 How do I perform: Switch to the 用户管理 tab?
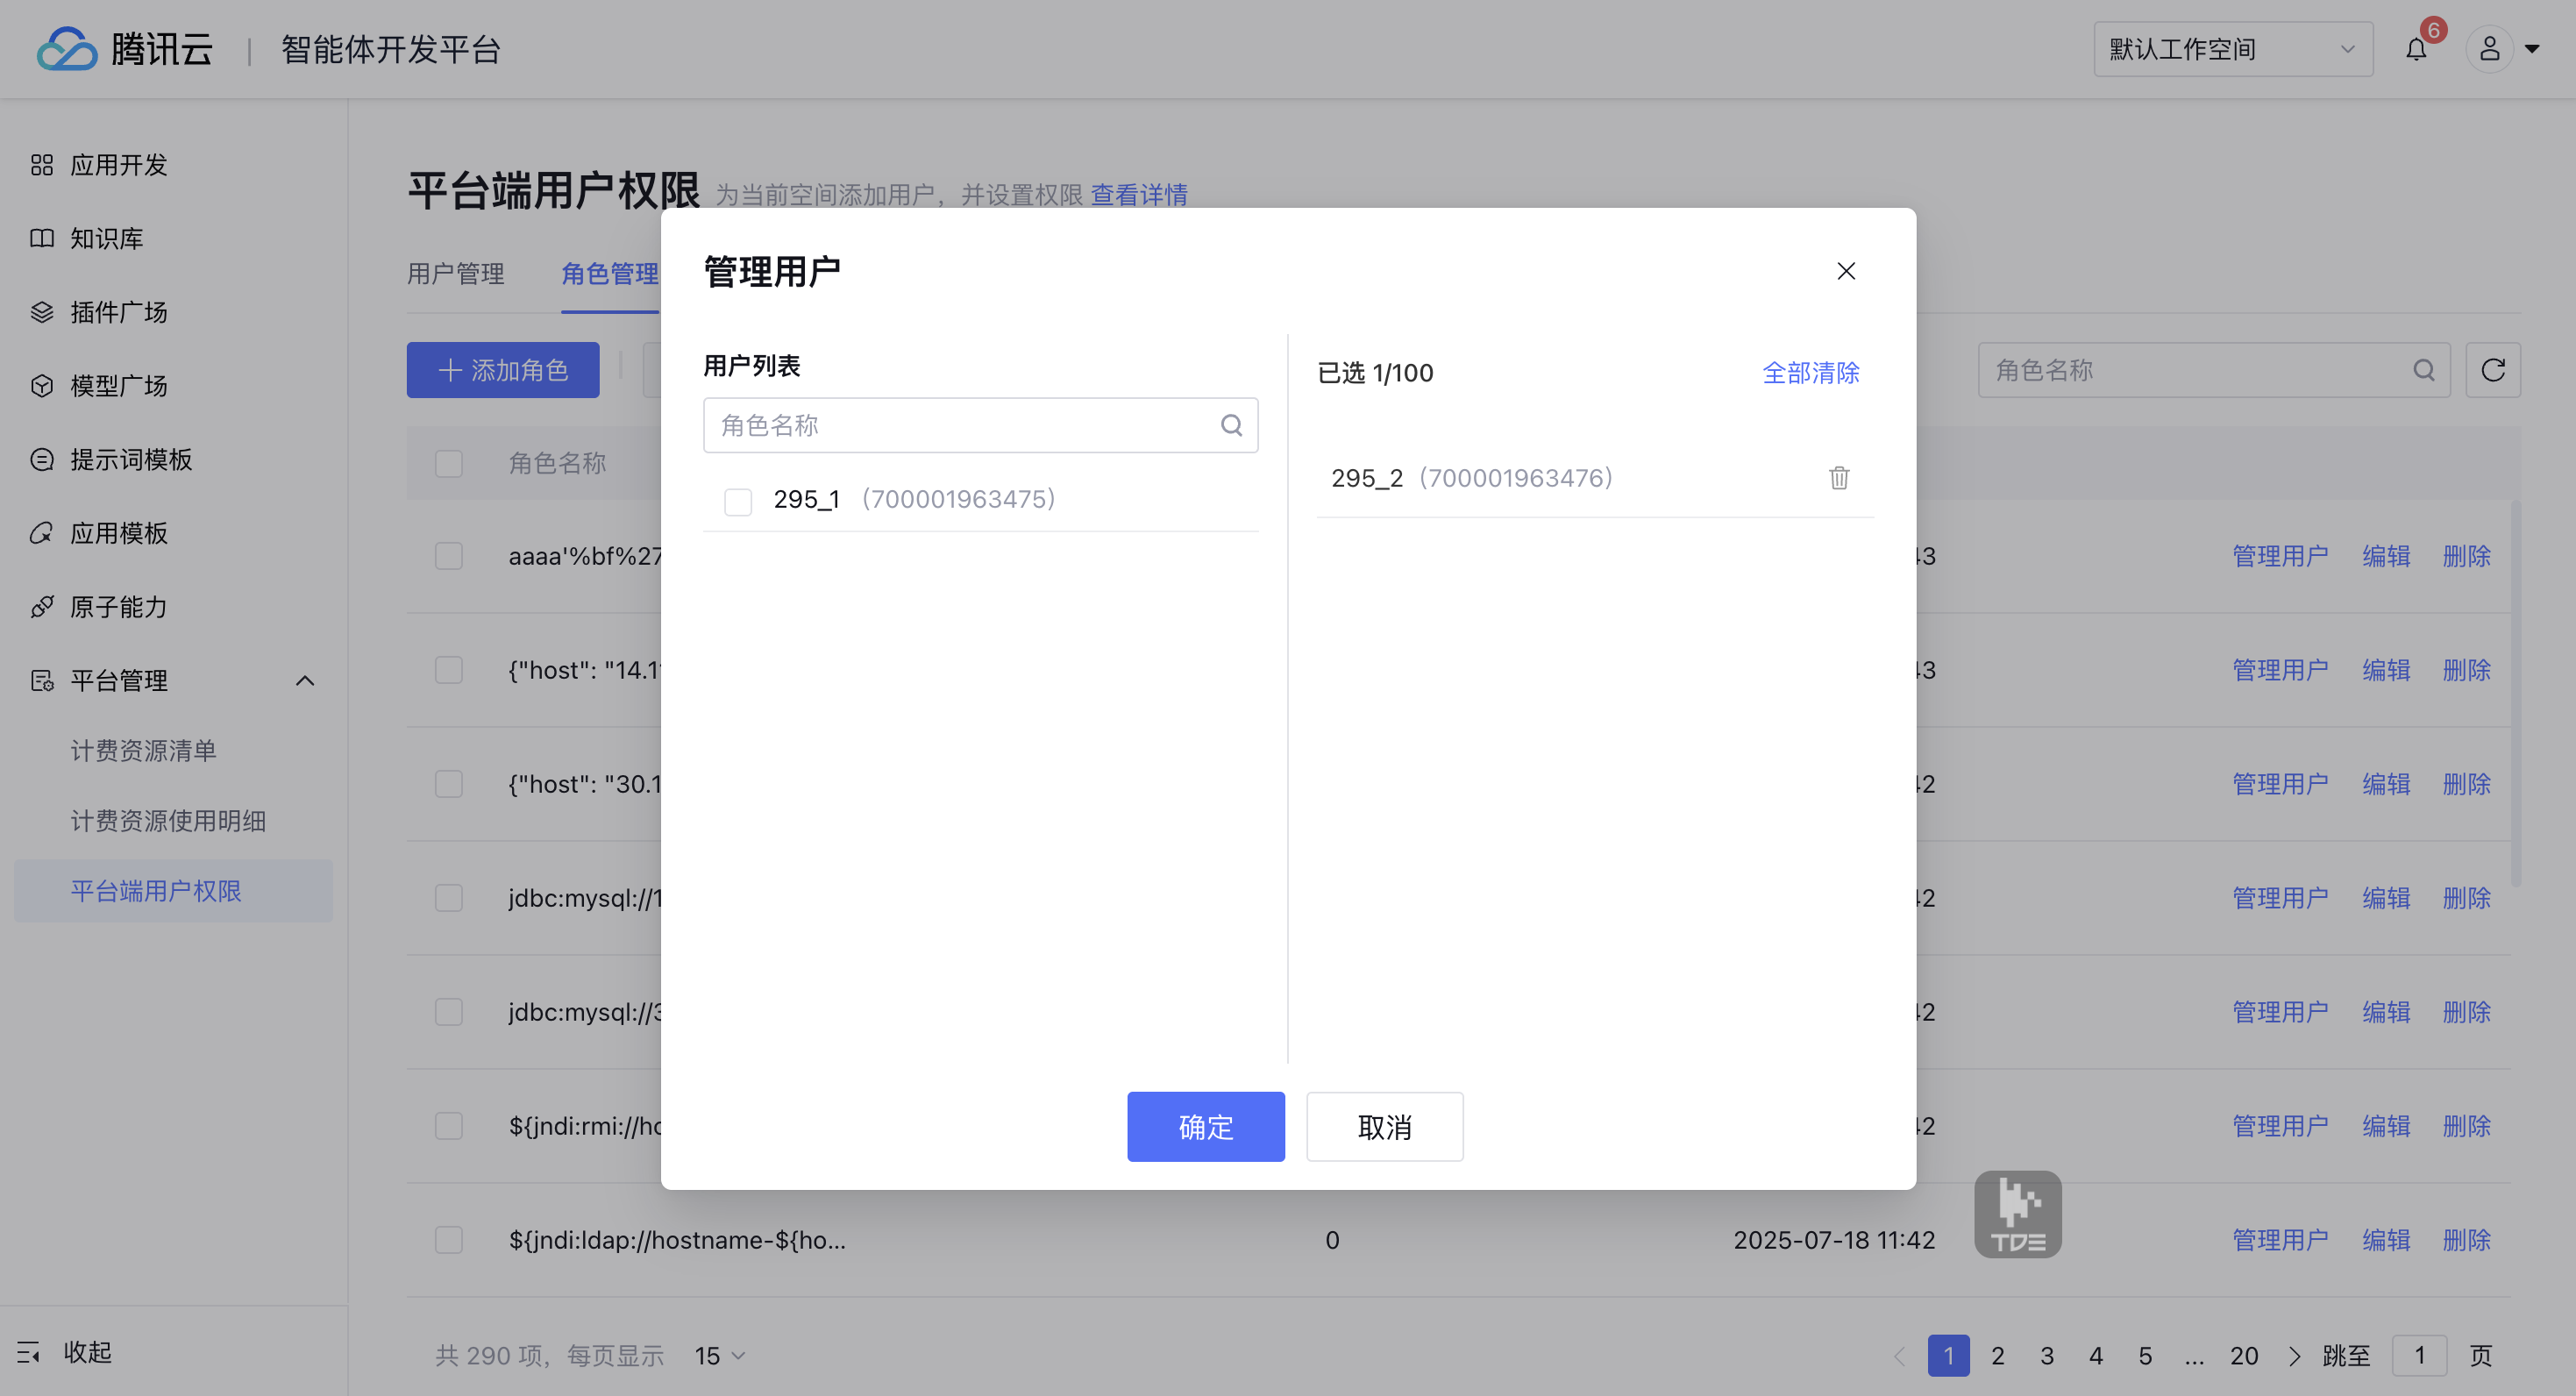455,274
